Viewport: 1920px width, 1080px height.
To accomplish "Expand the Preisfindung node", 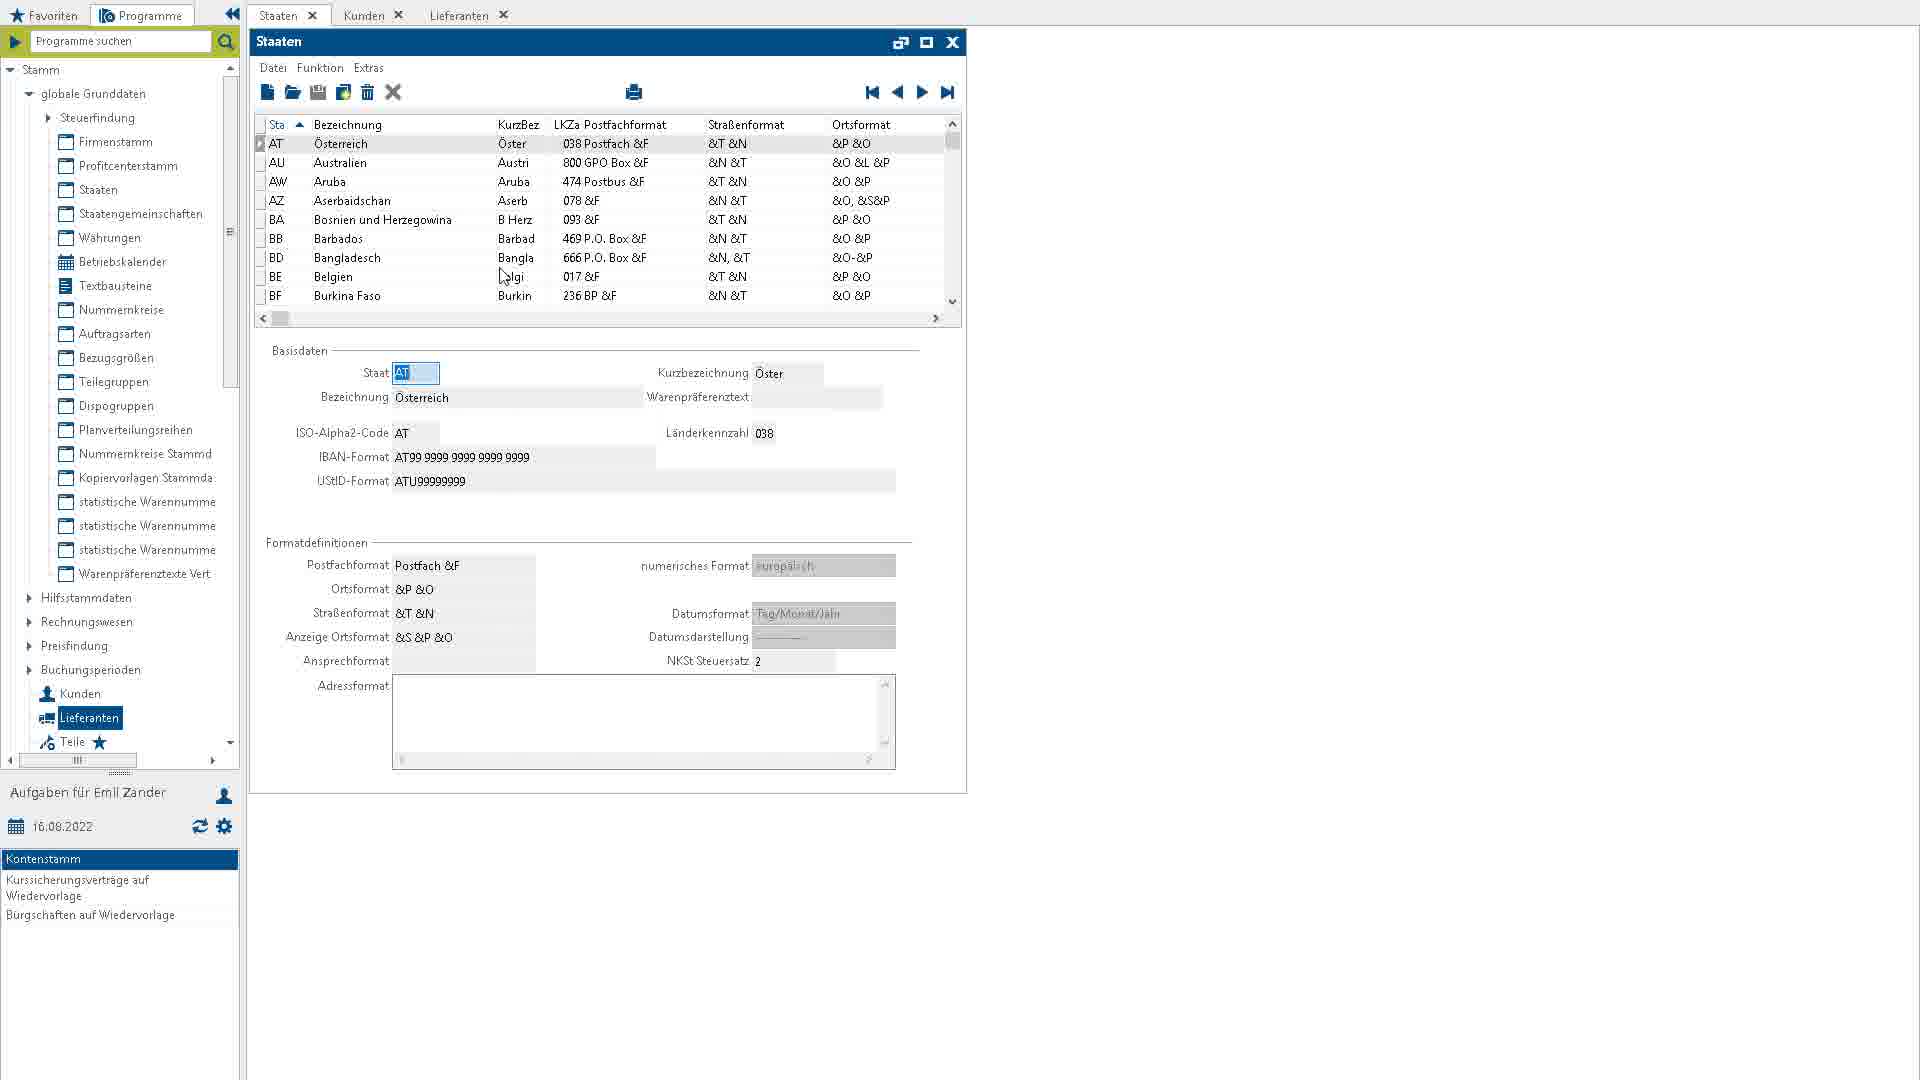I will [x=29, y=646].
